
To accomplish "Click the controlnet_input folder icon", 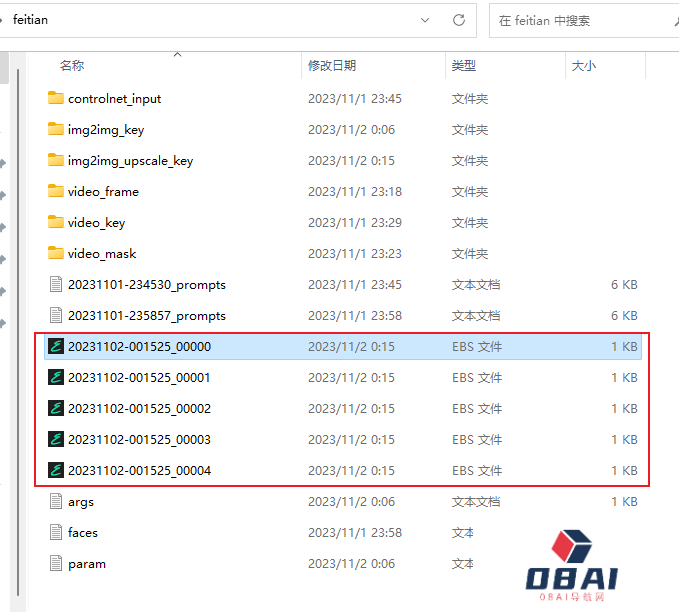I will pos(55,98).
